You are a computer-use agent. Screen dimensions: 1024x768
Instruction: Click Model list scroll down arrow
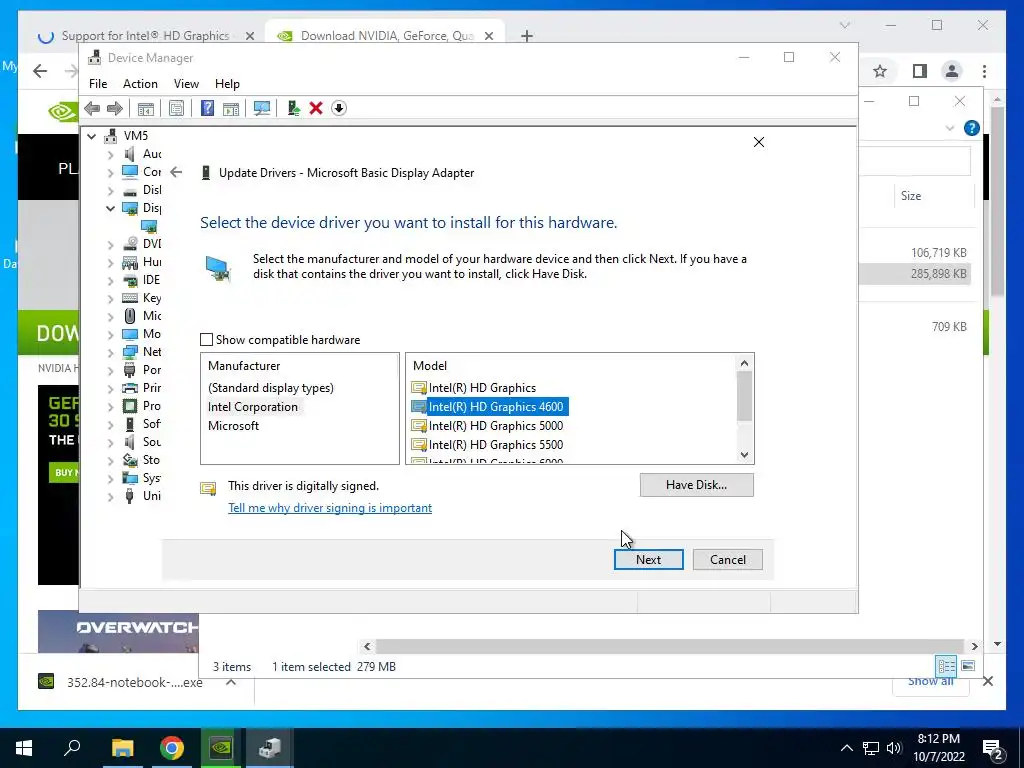(x=744, y=455)
